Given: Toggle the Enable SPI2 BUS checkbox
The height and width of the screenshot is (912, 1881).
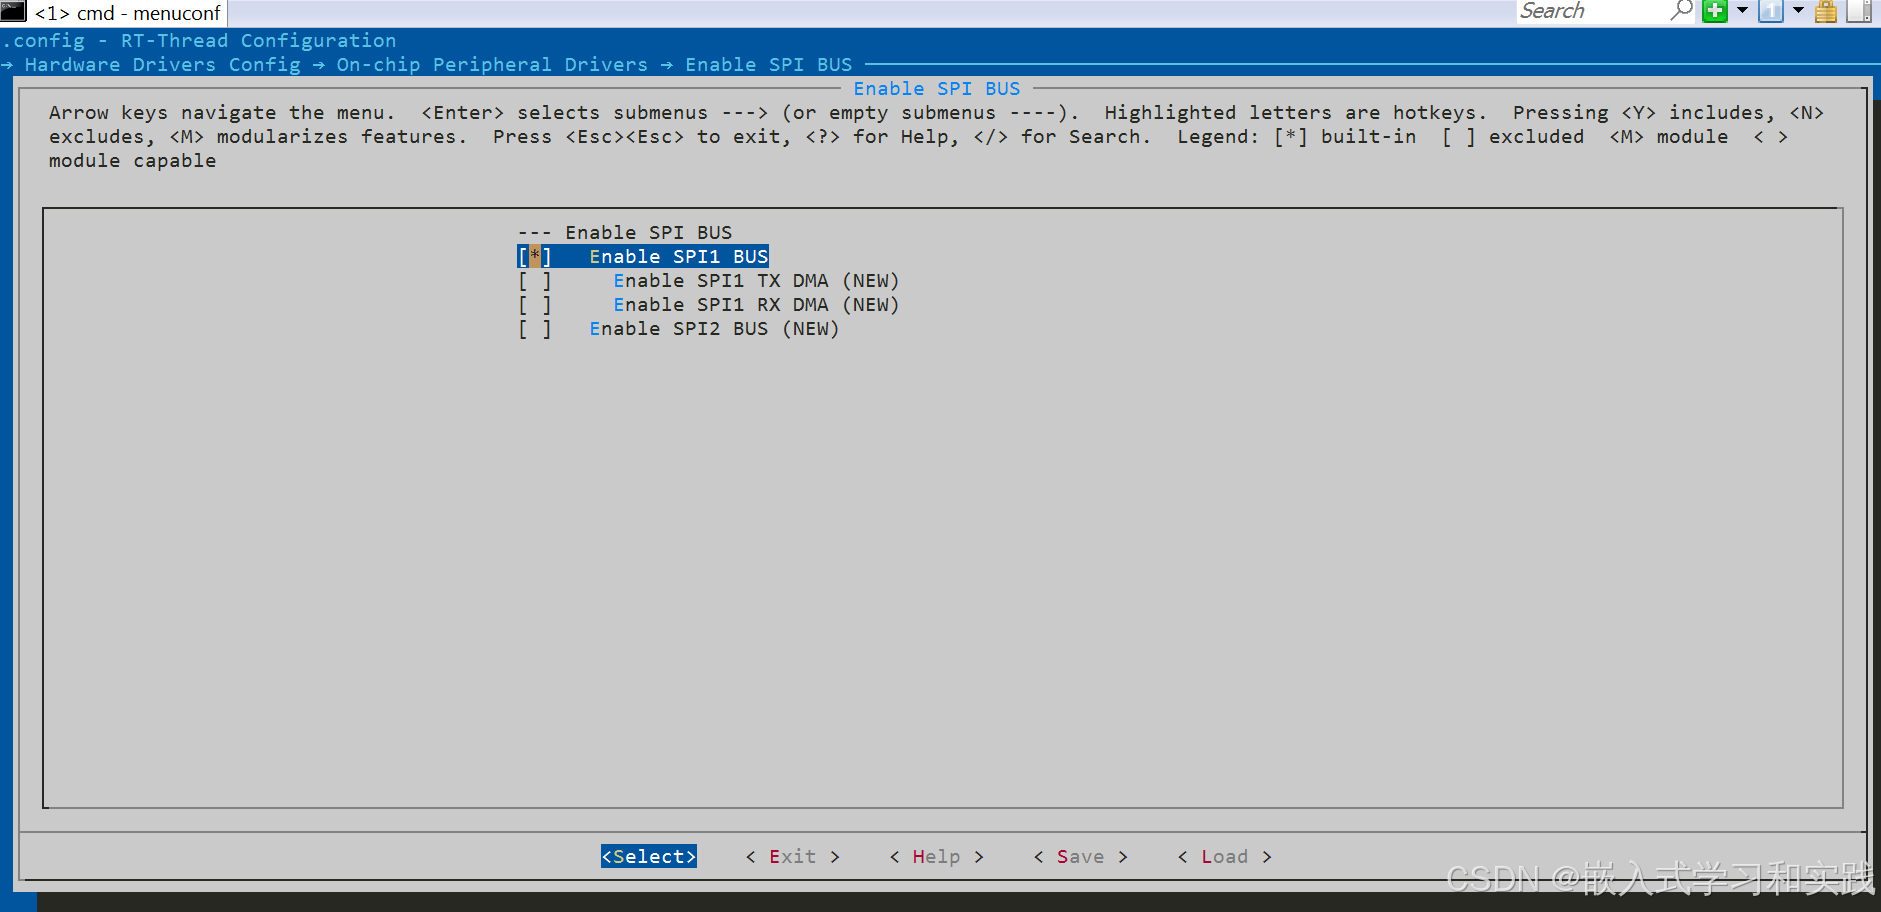Looking at the screenshot, I should [534, 329].
